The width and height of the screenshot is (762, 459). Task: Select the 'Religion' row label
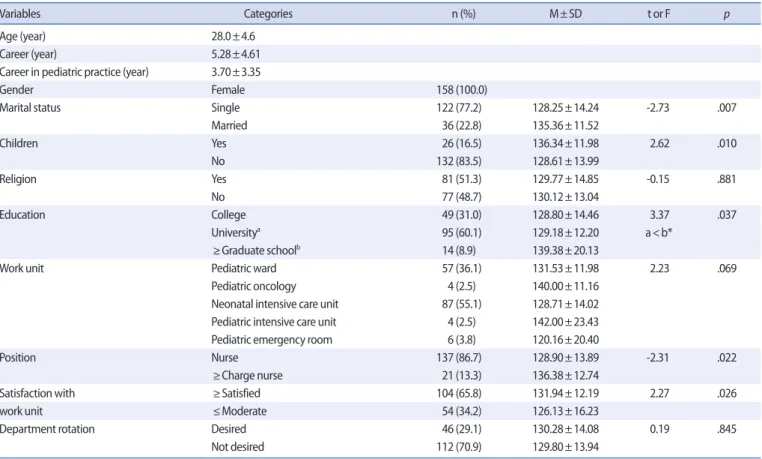click(x=18, y=180)
